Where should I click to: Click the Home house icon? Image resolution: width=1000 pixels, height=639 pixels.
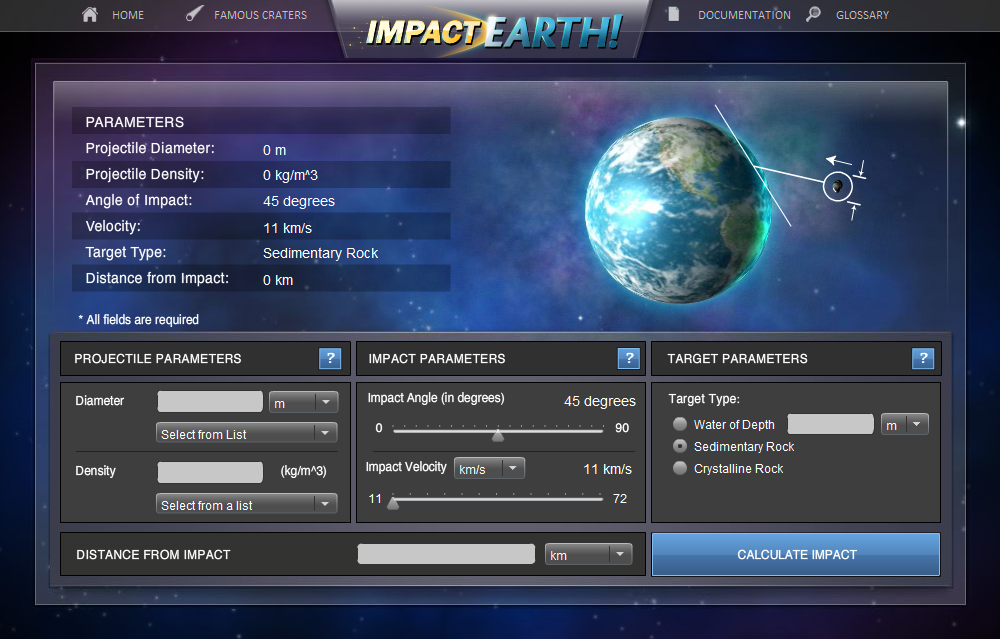point(90,15)
